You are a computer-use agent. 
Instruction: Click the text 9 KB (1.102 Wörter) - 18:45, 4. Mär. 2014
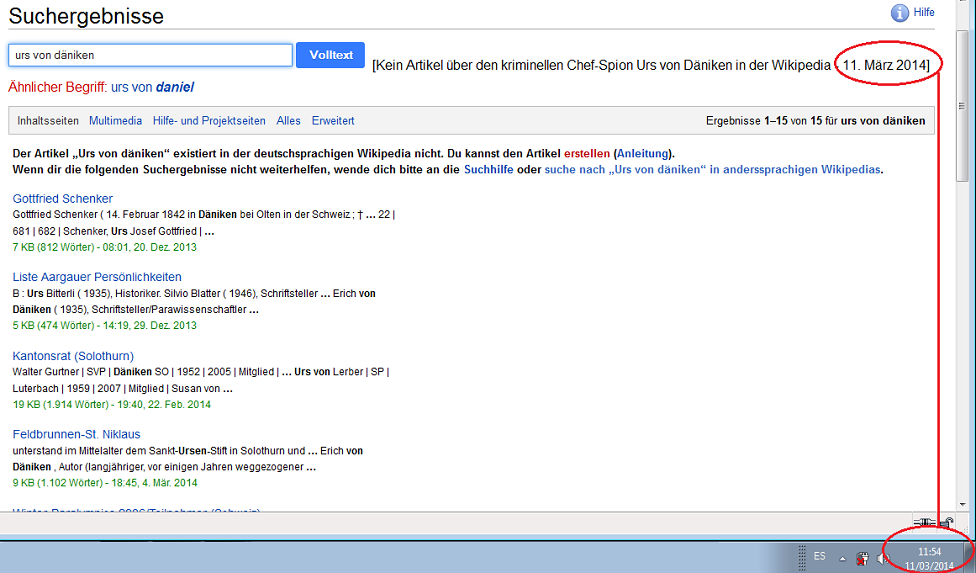[105, 483]
